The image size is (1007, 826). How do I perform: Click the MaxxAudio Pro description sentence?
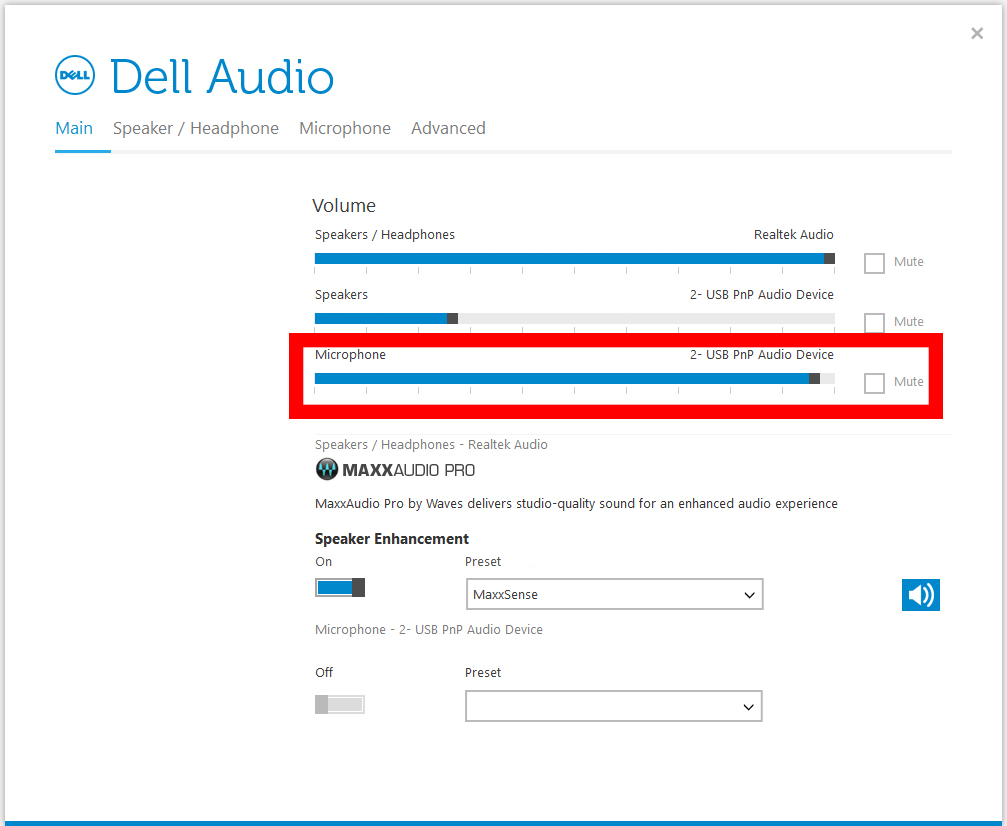pos(576,504)
